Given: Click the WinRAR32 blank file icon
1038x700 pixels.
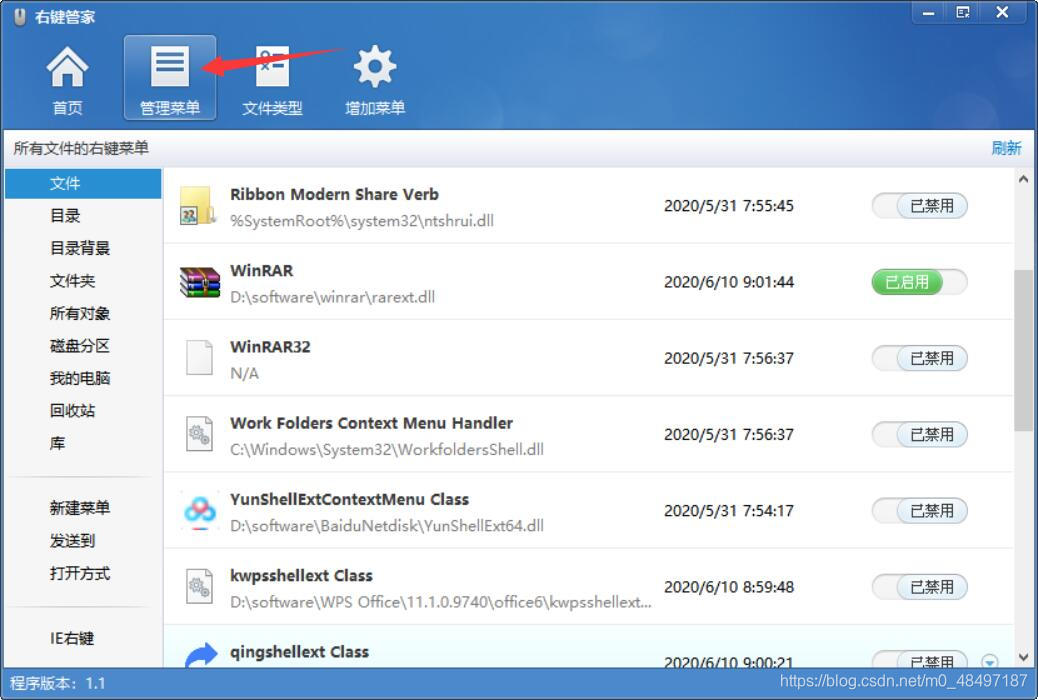Looking at the screenshot, I should pyautogui.click(x=199, y=358).
